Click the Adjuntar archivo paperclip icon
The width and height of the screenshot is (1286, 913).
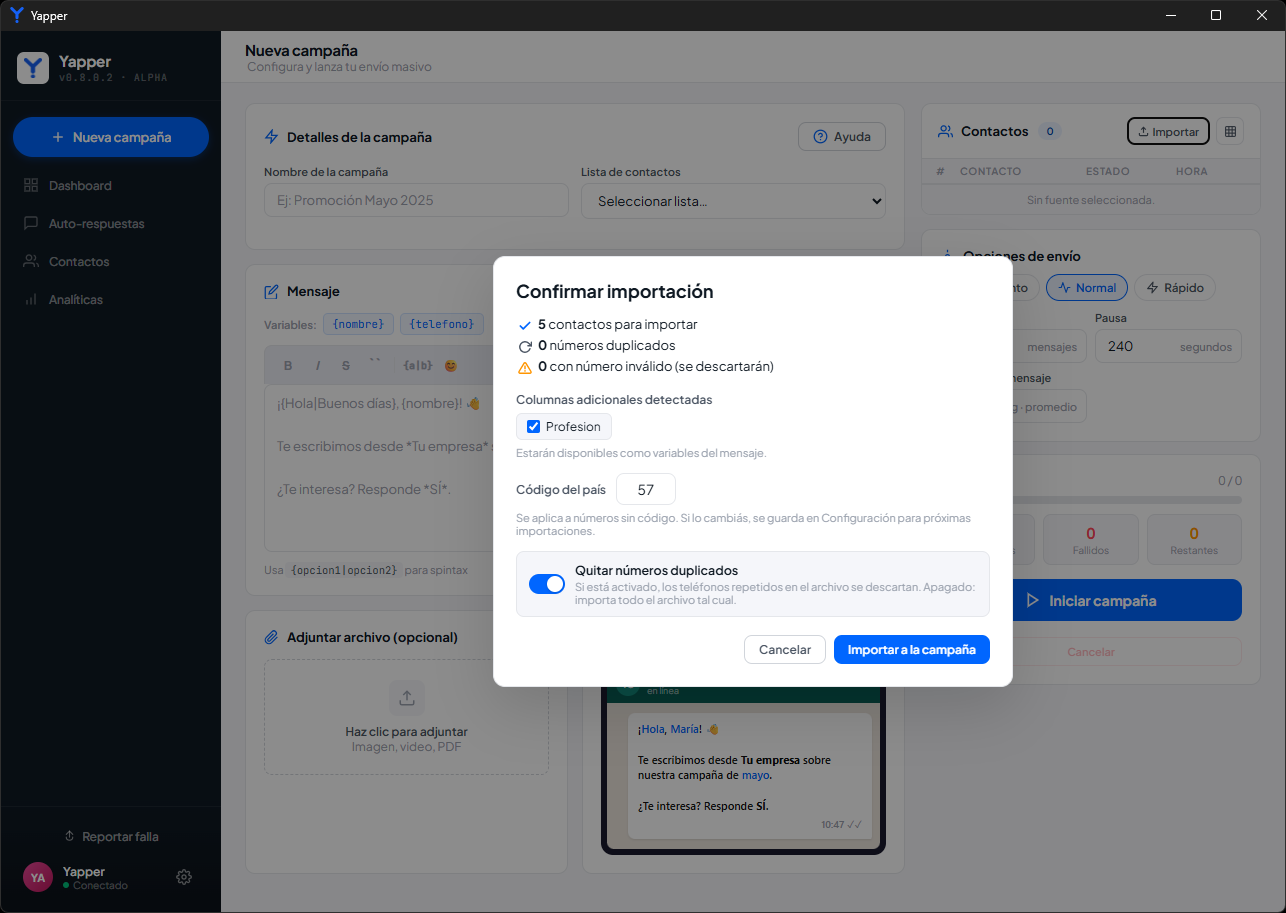pos(271,637)
